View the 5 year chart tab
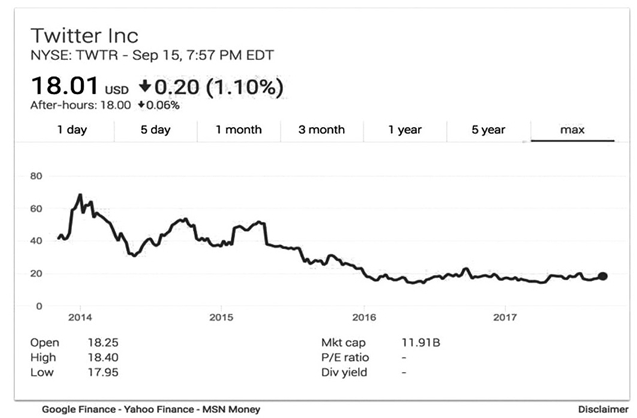The height and width of the screenshot is (418, 637). [x=487, y=130]
